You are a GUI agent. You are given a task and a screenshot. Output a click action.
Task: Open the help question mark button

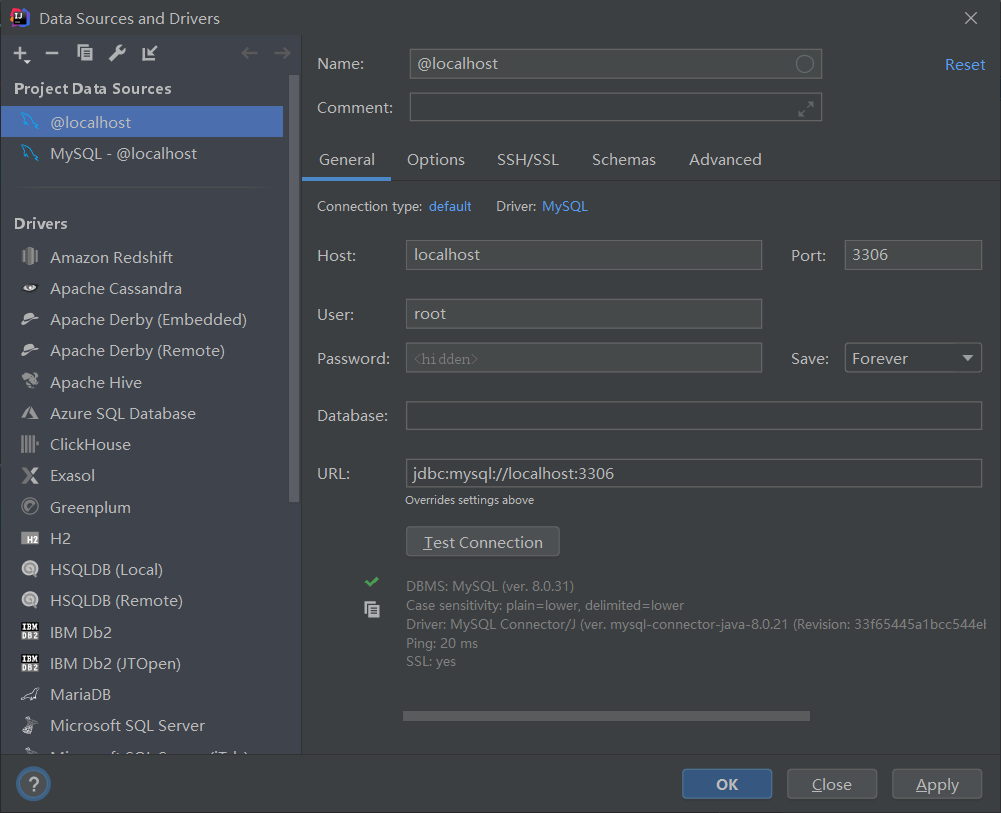pyautogui.click(x=33, y=784)
